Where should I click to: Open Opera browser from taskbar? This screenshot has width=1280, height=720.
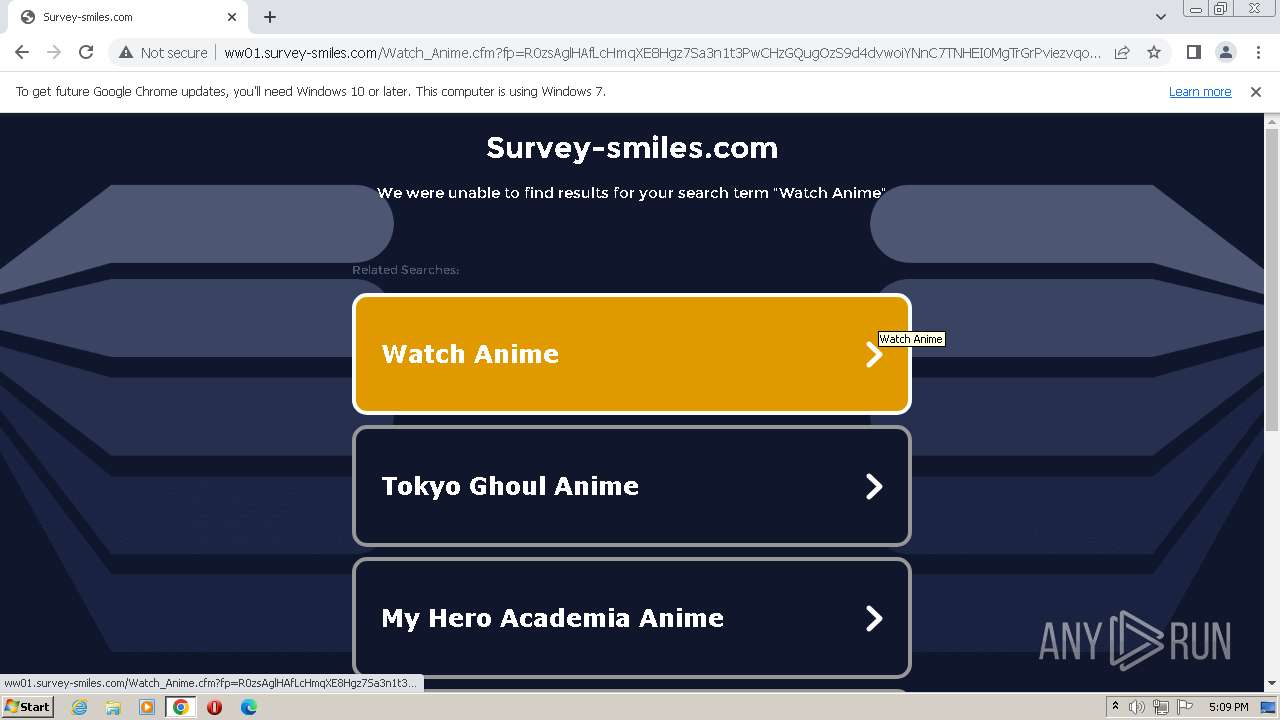[x=214, y=707]
